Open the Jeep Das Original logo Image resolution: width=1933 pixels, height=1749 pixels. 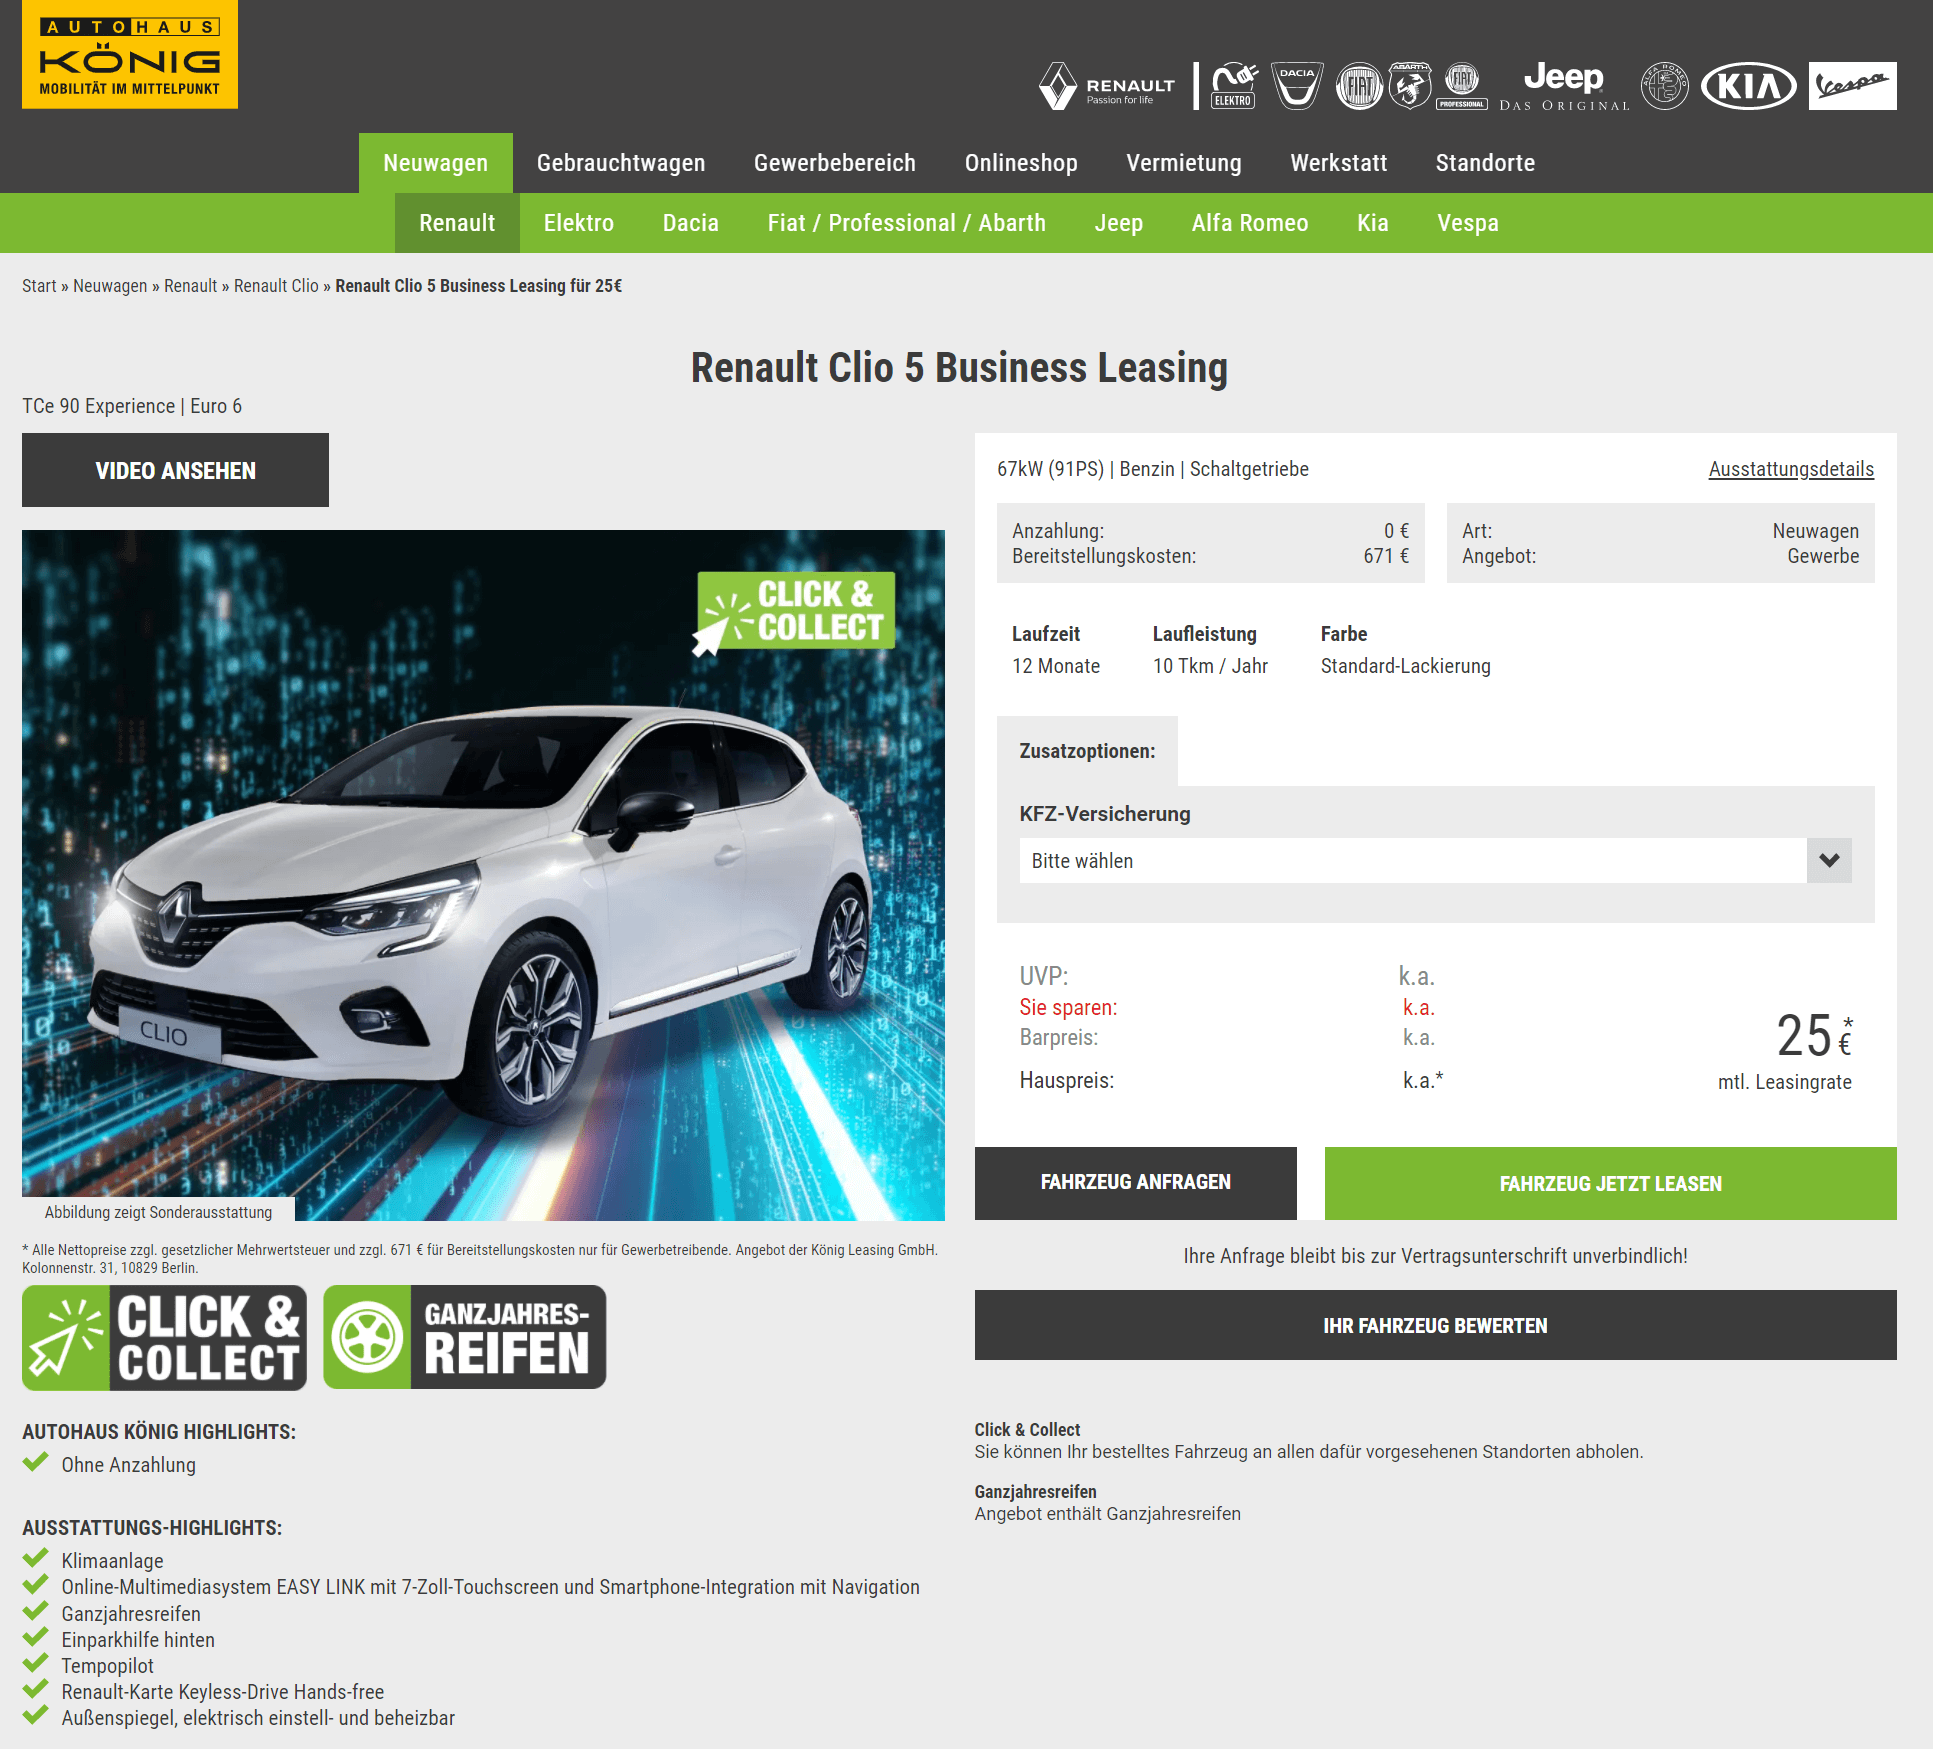click(1564, 86)
